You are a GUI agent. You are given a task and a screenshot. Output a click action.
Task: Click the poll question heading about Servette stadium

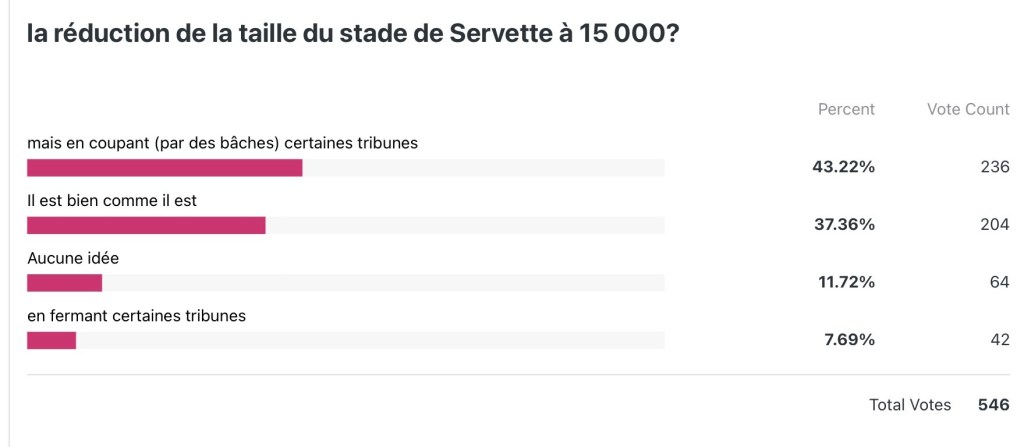tap(353, 34)
